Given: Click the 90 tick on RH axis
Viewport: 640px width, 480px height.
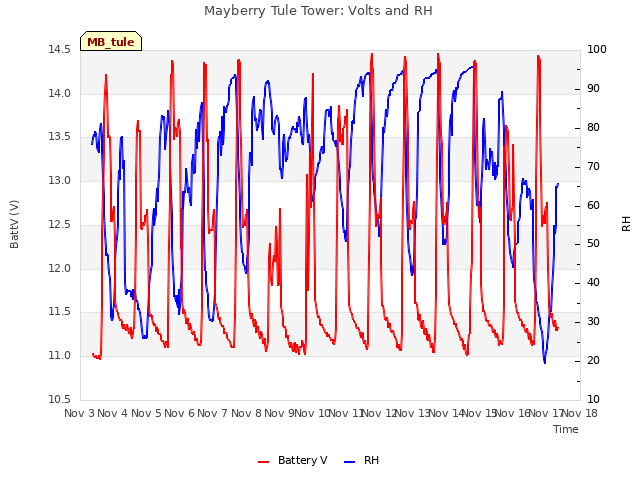Looking at the screenshot, I should pos(593,89).
